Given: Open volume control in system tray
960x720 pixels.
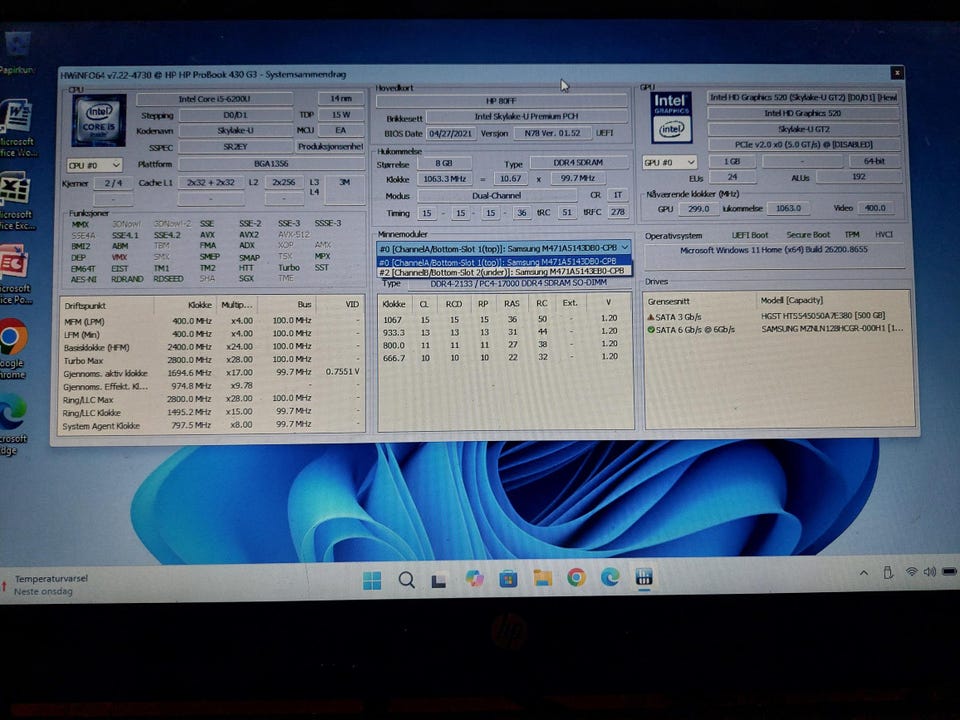Looking at the screenshot, I should click(x=929, y=572).
